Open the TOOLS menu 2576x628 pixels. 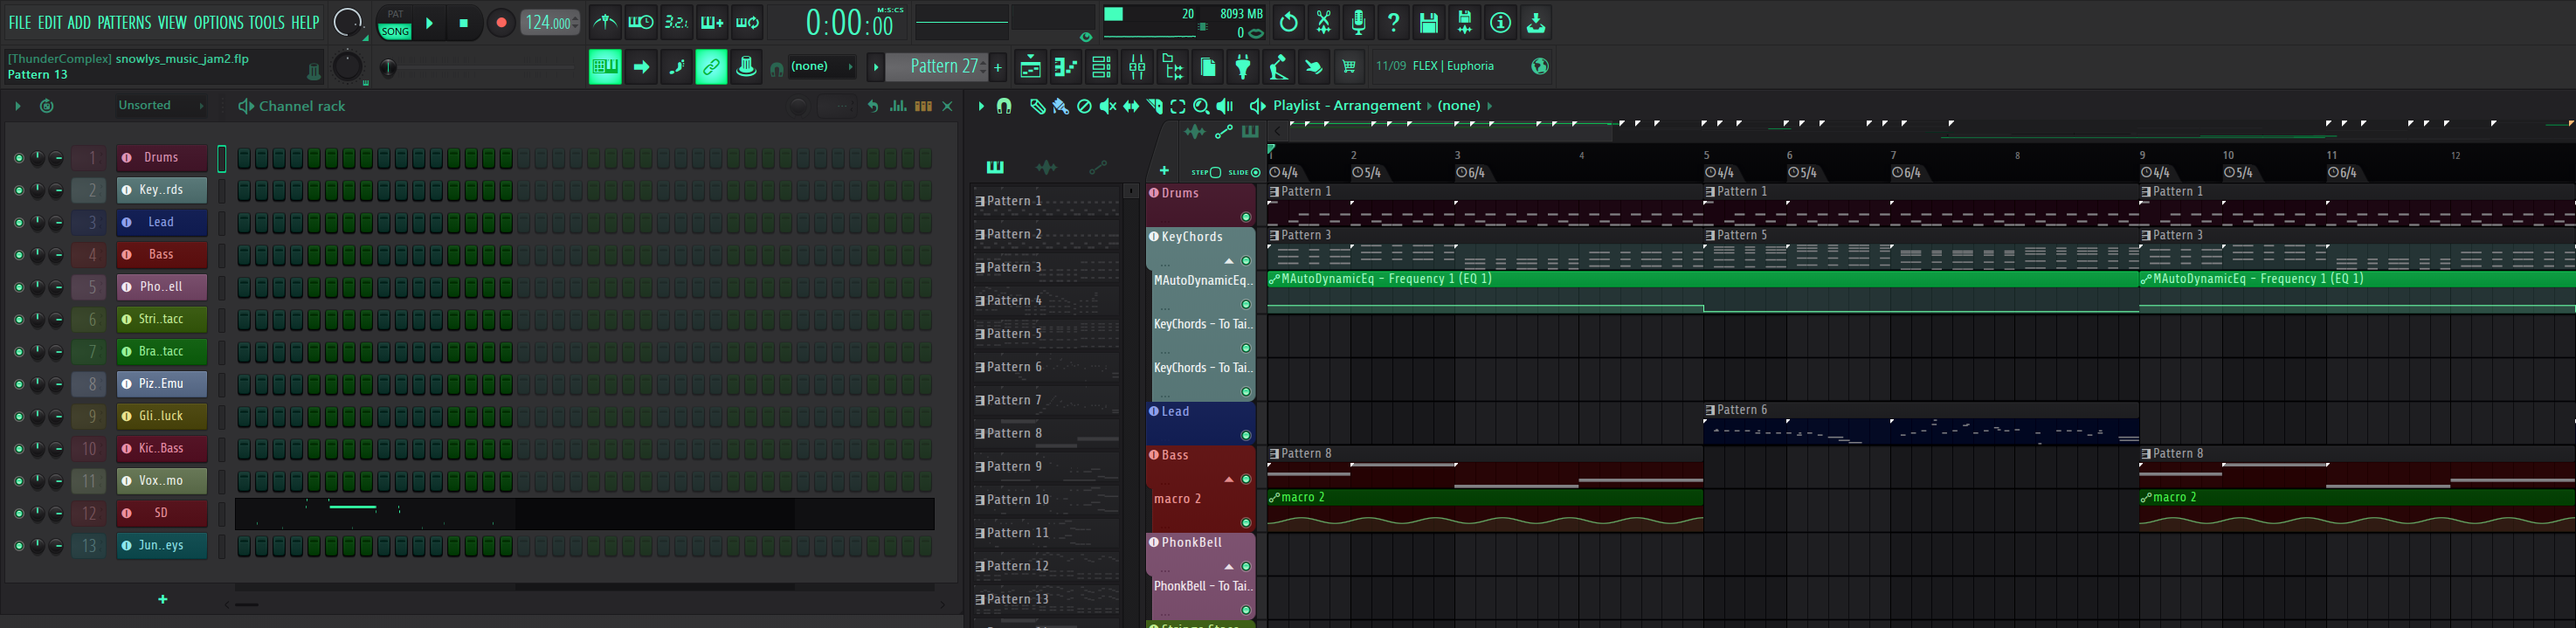click(267, 22)
